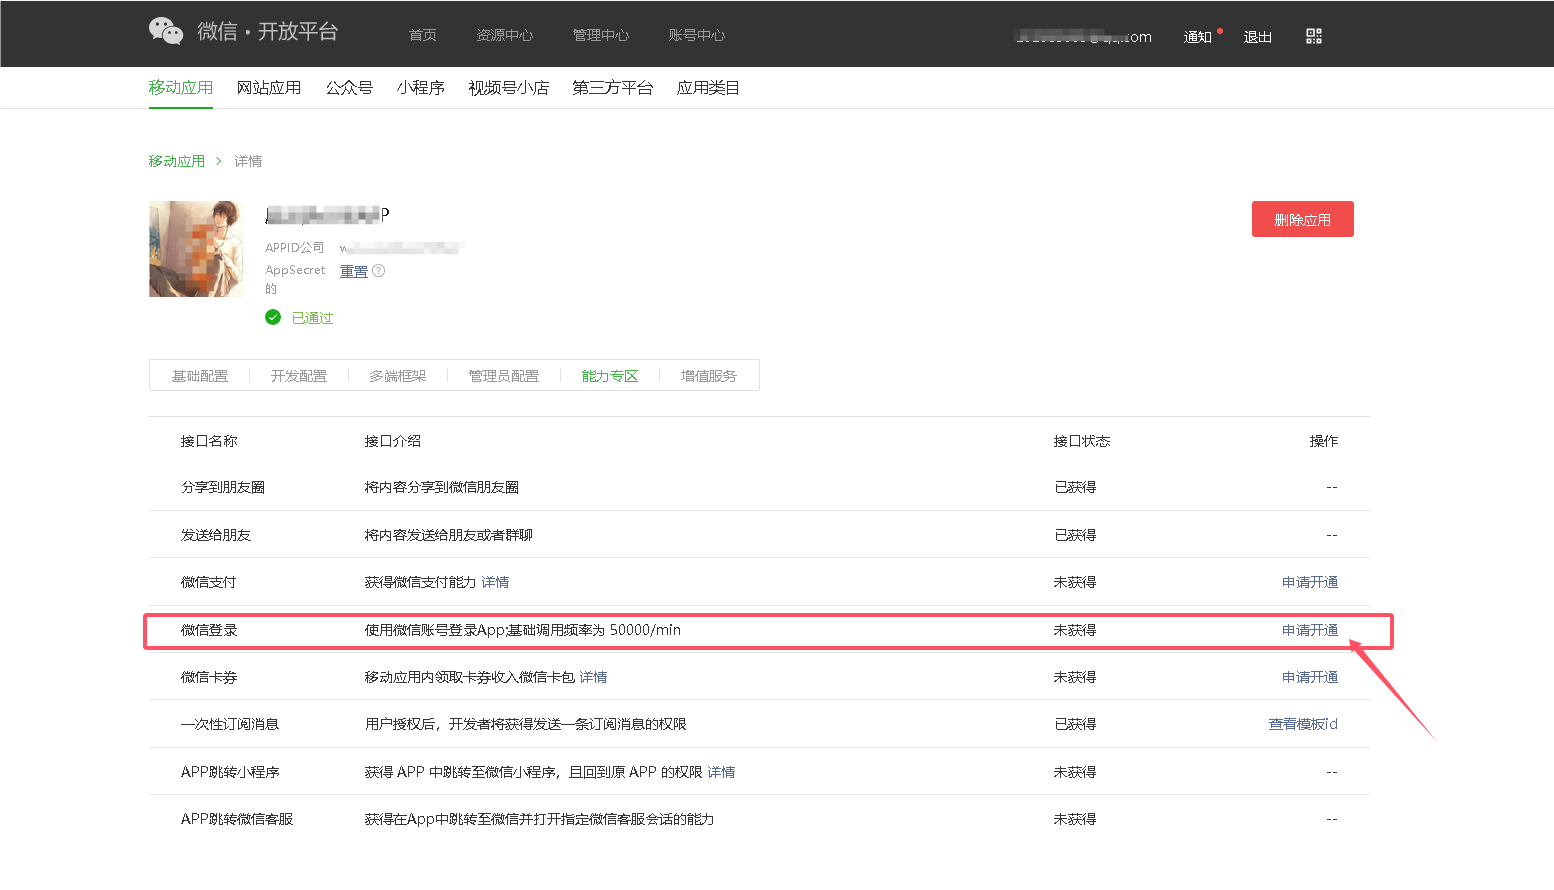Image resolution: width=1554 pixels, height=890 pixels.
Task: Click 申请开通 for 微信支付
Action: click(x=1310, y=582)
